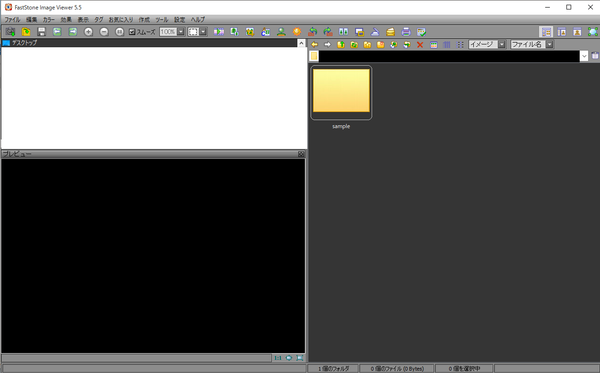This screenshot has width=600, height=373.
Task: Click the open file folder icon
Action: tap(26, 32)
